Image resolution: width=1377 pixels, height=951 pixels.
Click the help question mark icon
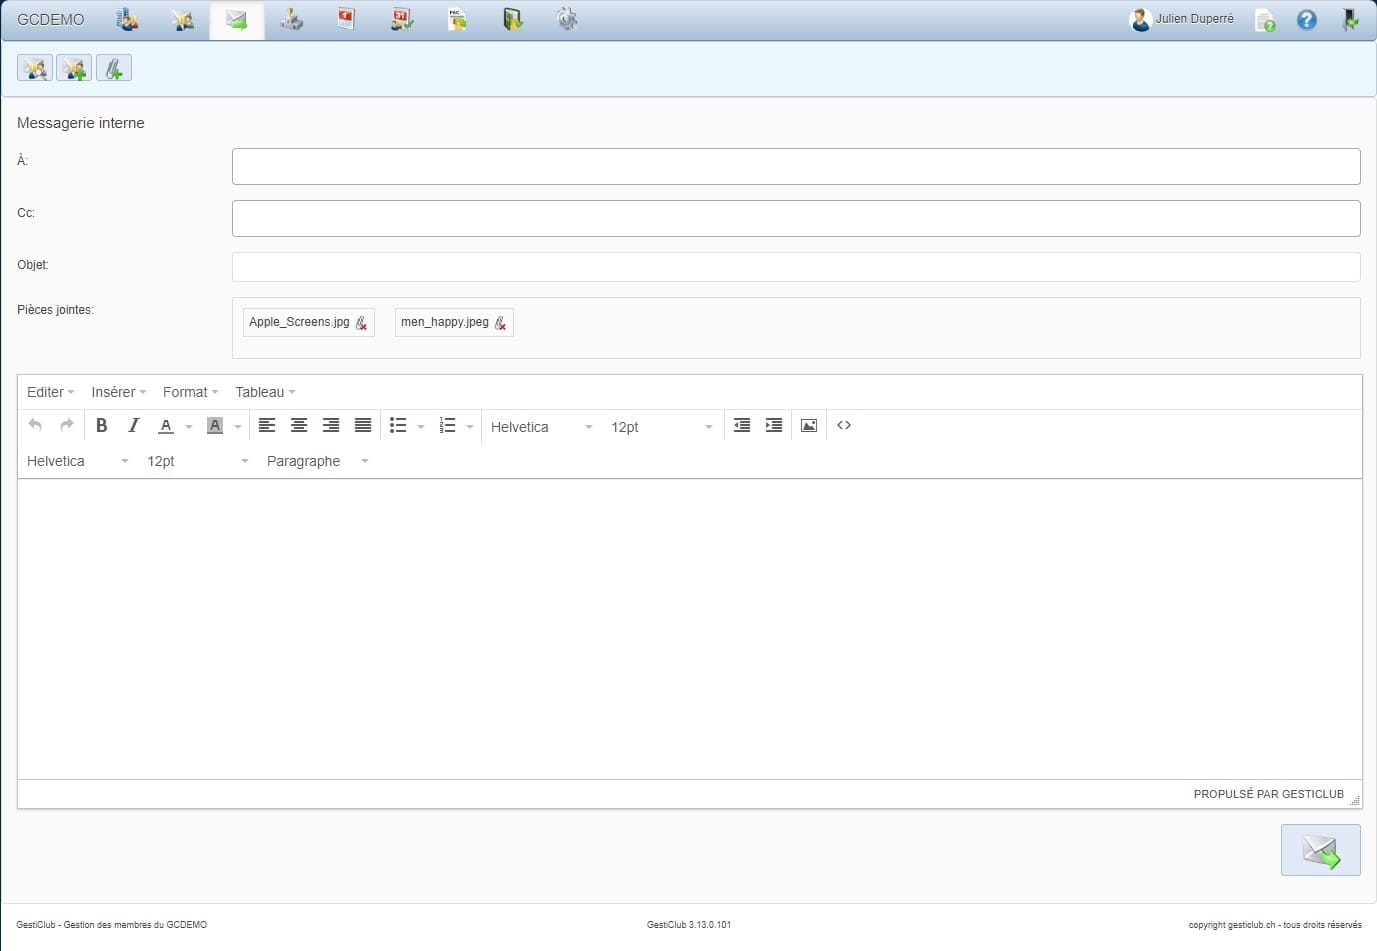1306,20
